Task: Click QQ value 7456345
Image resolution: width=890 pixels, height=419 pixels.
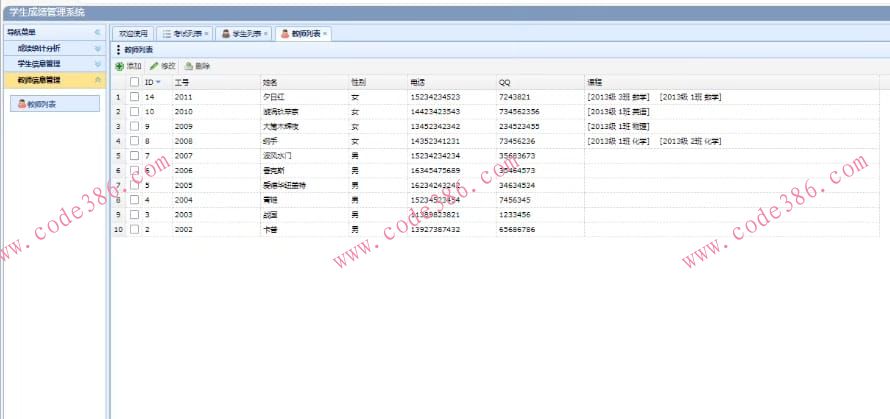Action: point(515,200)
